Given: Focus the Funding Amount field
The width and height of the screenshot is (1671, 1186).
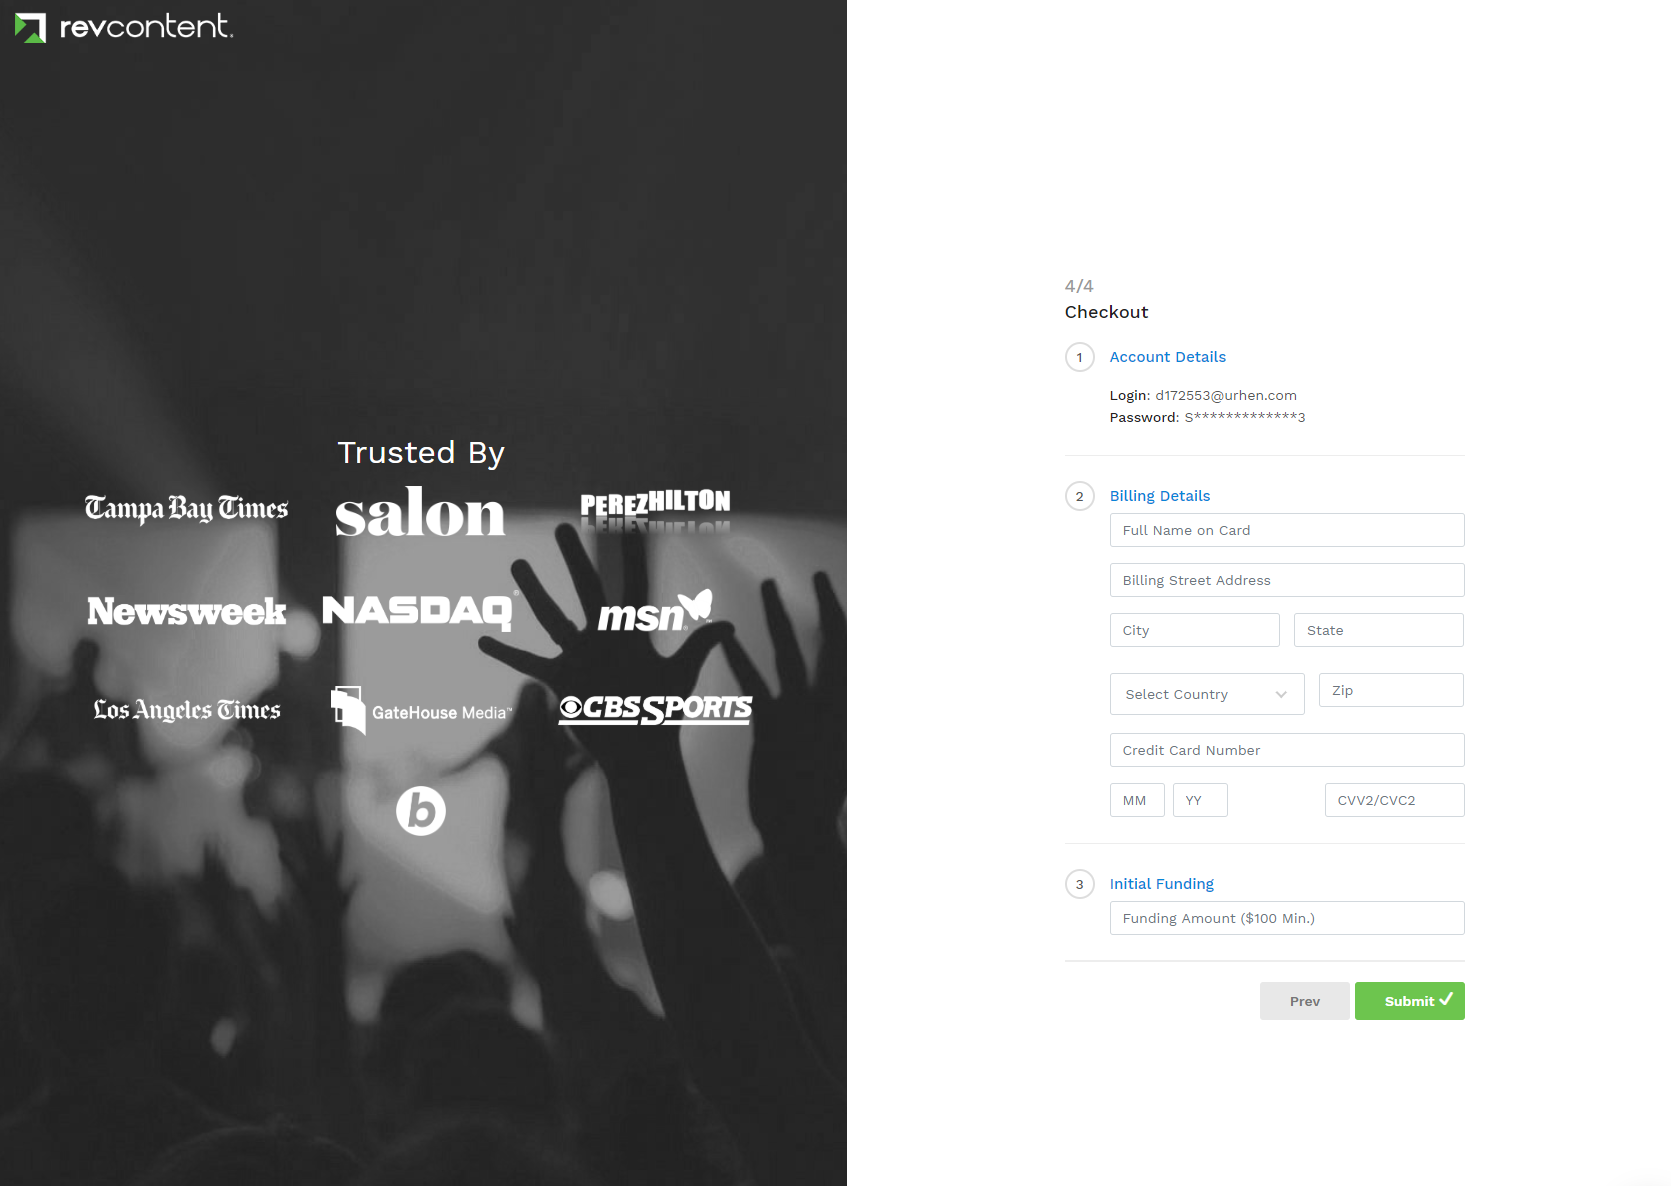Looking at the screenshot, I should tap(1287, 918).
